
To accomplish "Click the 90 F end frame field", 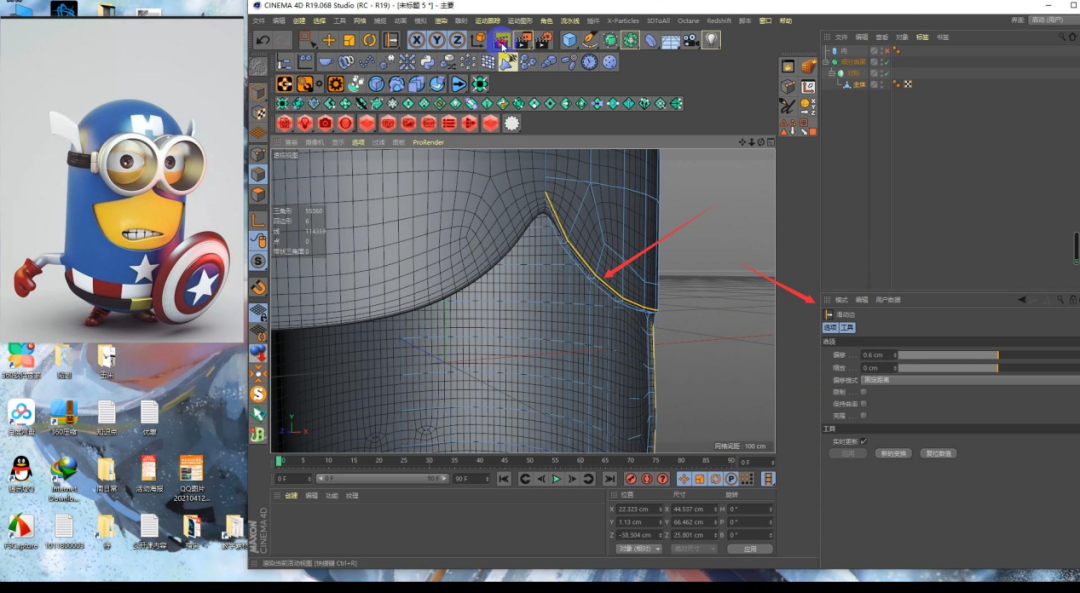I will [470, 478].
